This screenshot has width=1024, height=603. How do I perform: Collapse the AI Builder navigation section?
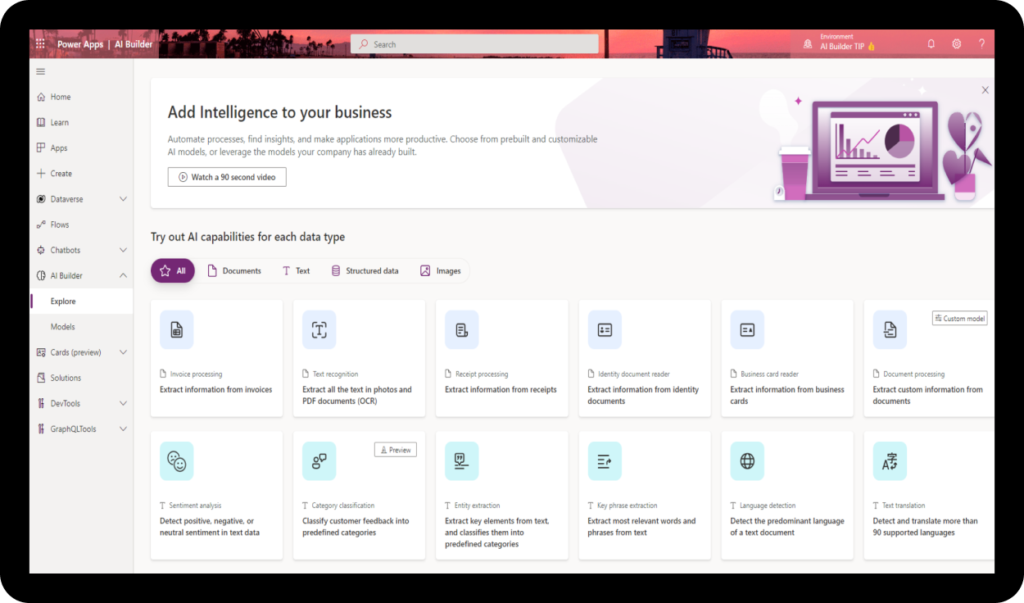[123, 276]
